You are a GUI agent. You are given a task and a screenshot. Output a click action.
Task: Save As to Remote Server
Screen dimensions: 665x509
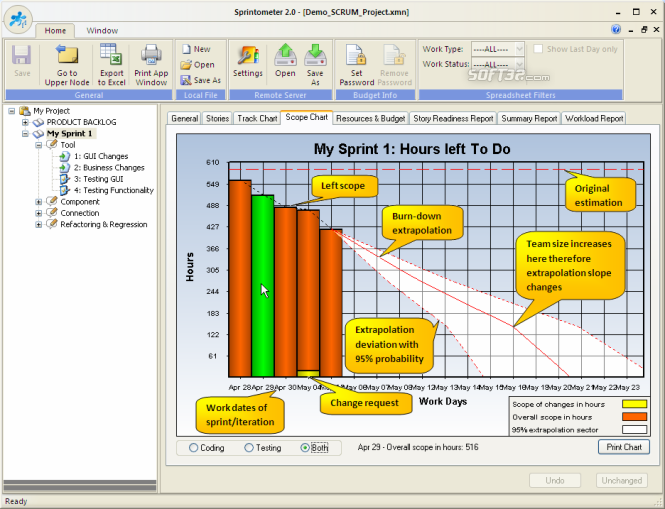315,64
